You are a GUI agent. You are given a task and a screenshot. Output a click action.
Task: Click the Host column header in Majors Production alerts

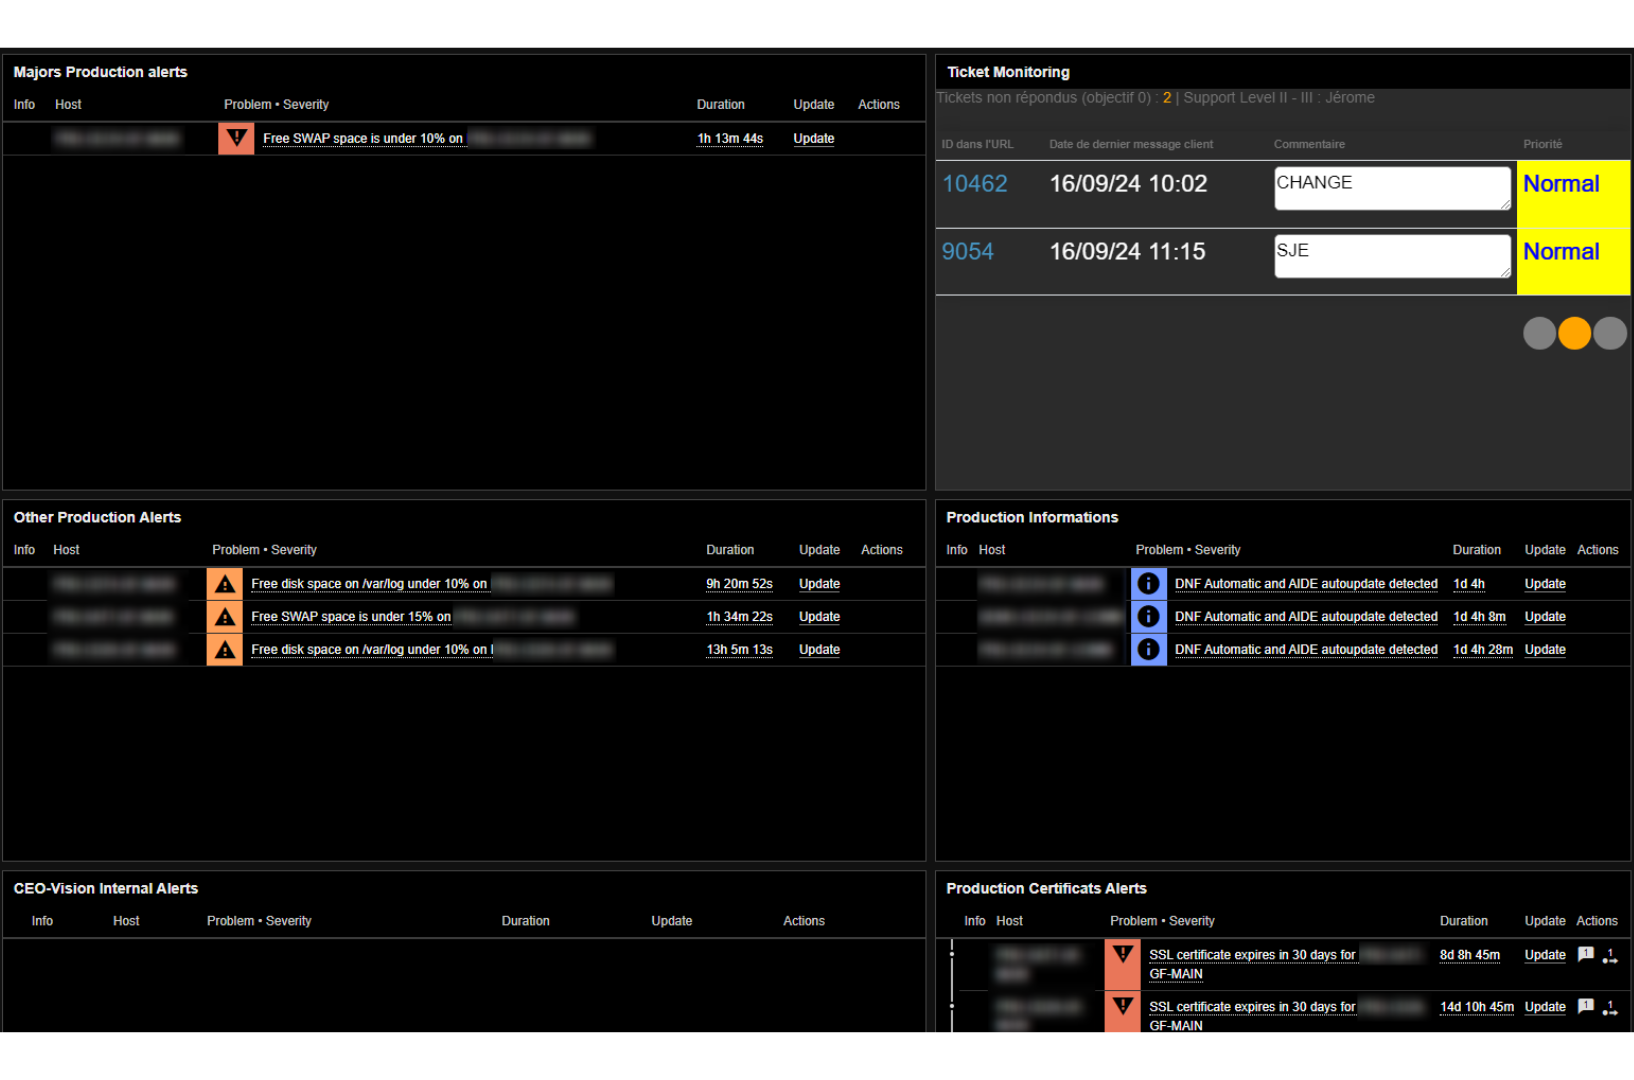(x=68, y=105)
